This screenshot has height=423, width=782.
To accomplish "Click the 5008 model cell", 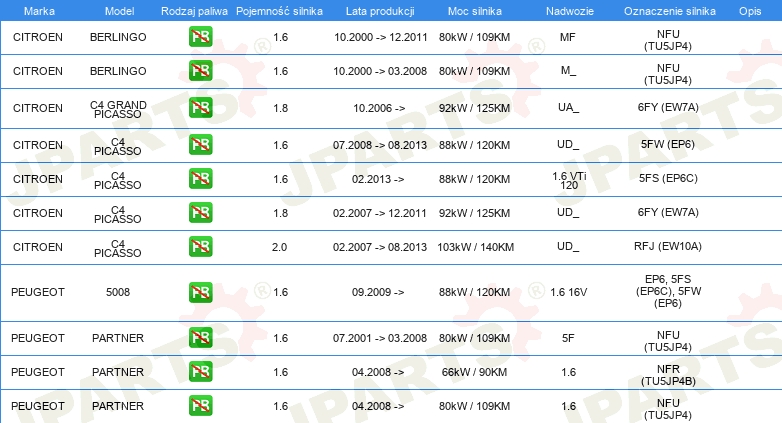I will click(x=118, y=292).
